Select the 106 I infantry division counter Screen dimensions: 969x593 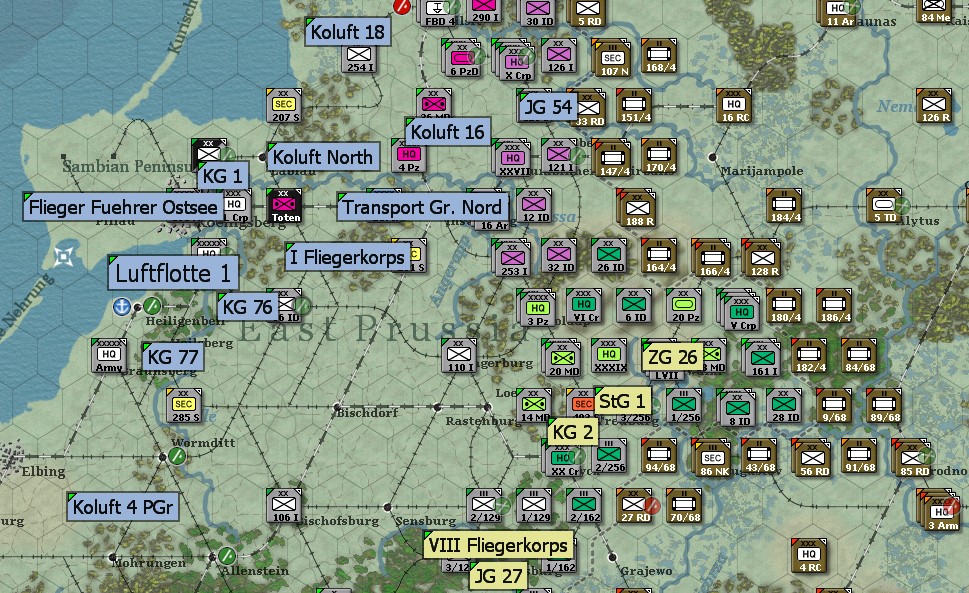tap(284, 506)
